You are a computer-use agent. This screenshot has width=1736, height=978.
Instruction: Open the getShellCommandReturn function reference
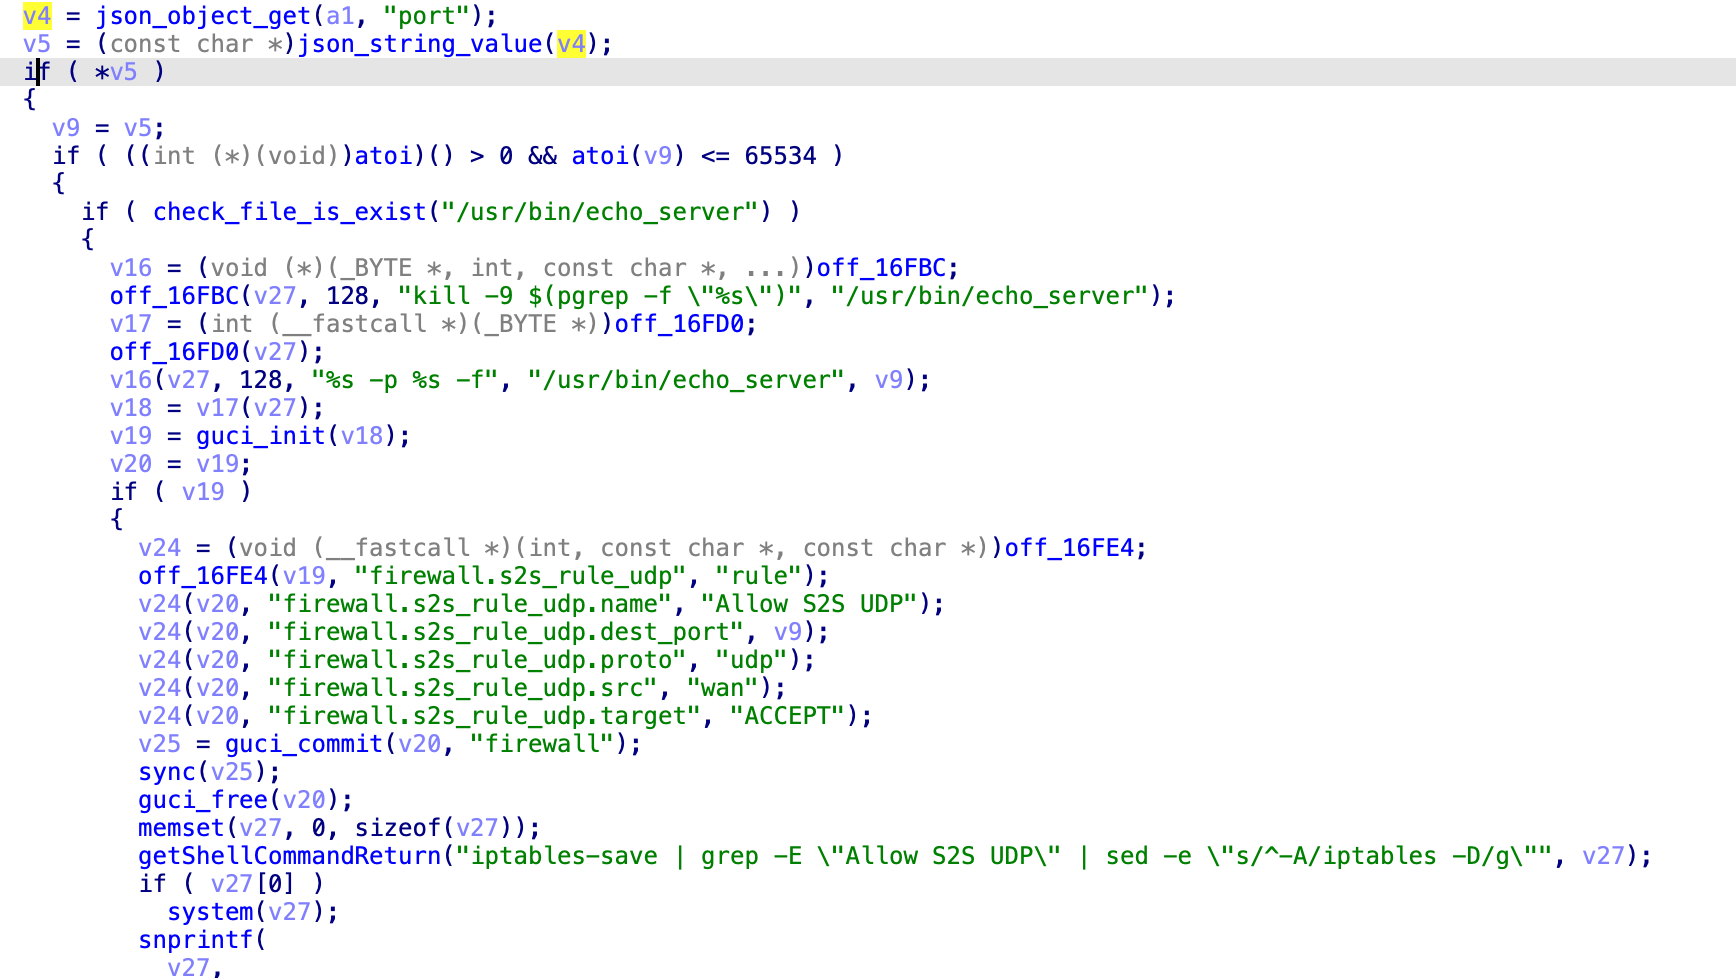click(290, 856)
